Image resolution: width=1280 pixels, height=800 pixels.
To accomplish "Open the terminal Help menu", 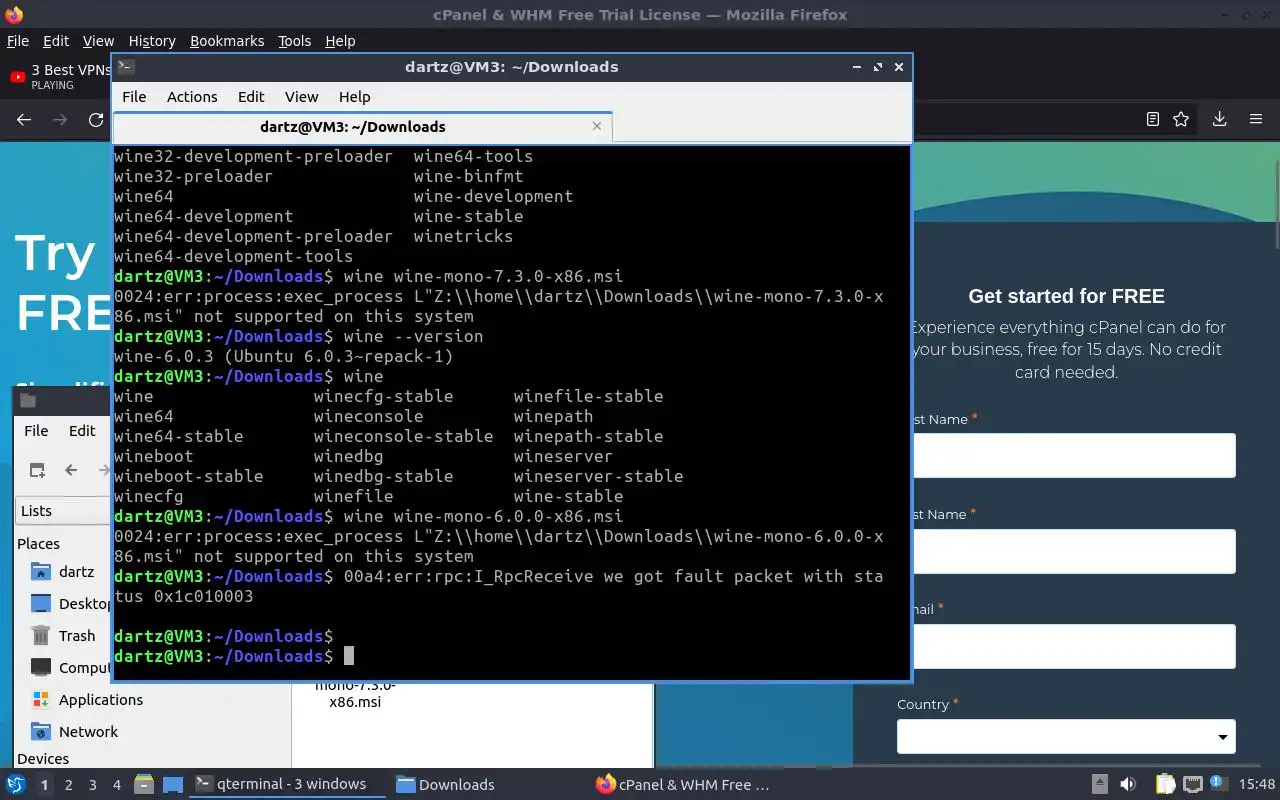I will pos(355,97).
